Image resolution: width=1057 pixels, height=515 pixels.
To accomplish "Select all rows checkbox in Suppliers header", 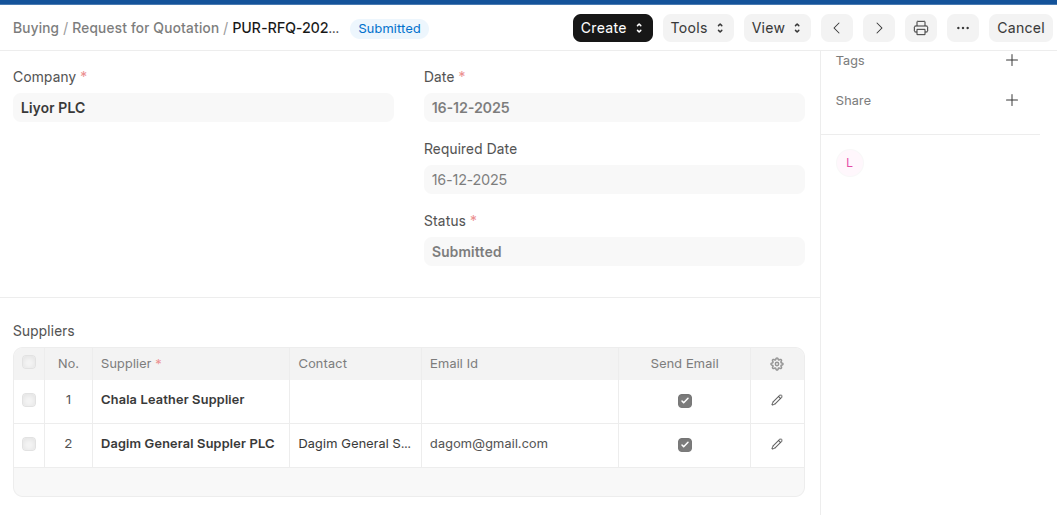I will 29,363.
